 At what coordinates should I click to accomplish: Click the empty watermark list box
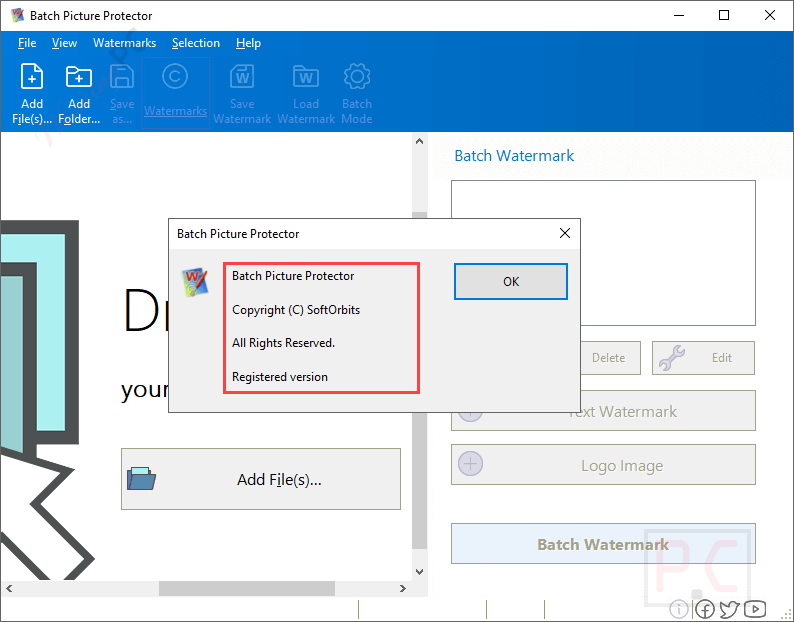click(603, 253)
